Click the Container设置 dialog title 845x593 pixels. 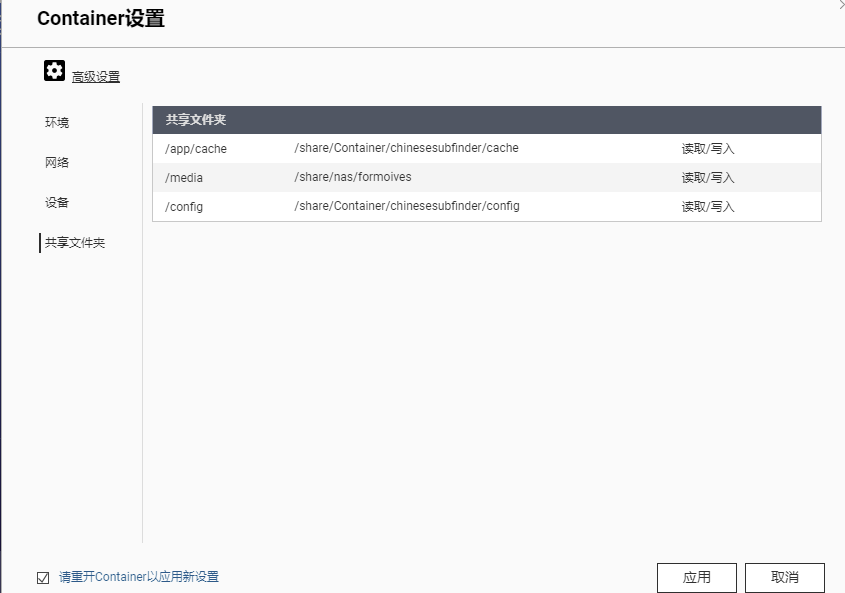(101, 18)
